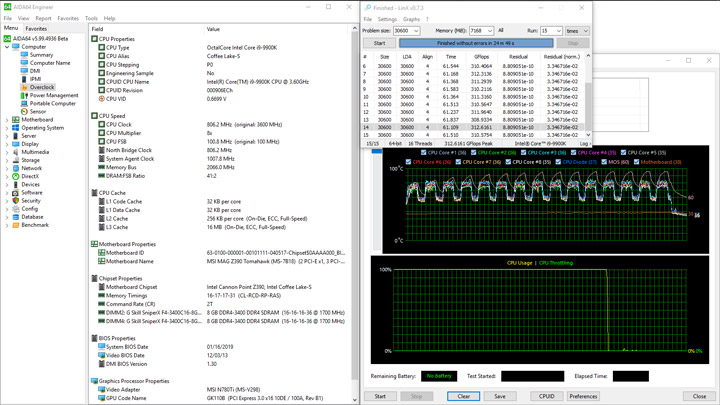
Task: Click the Database category icon
Action: coord(16,217)
